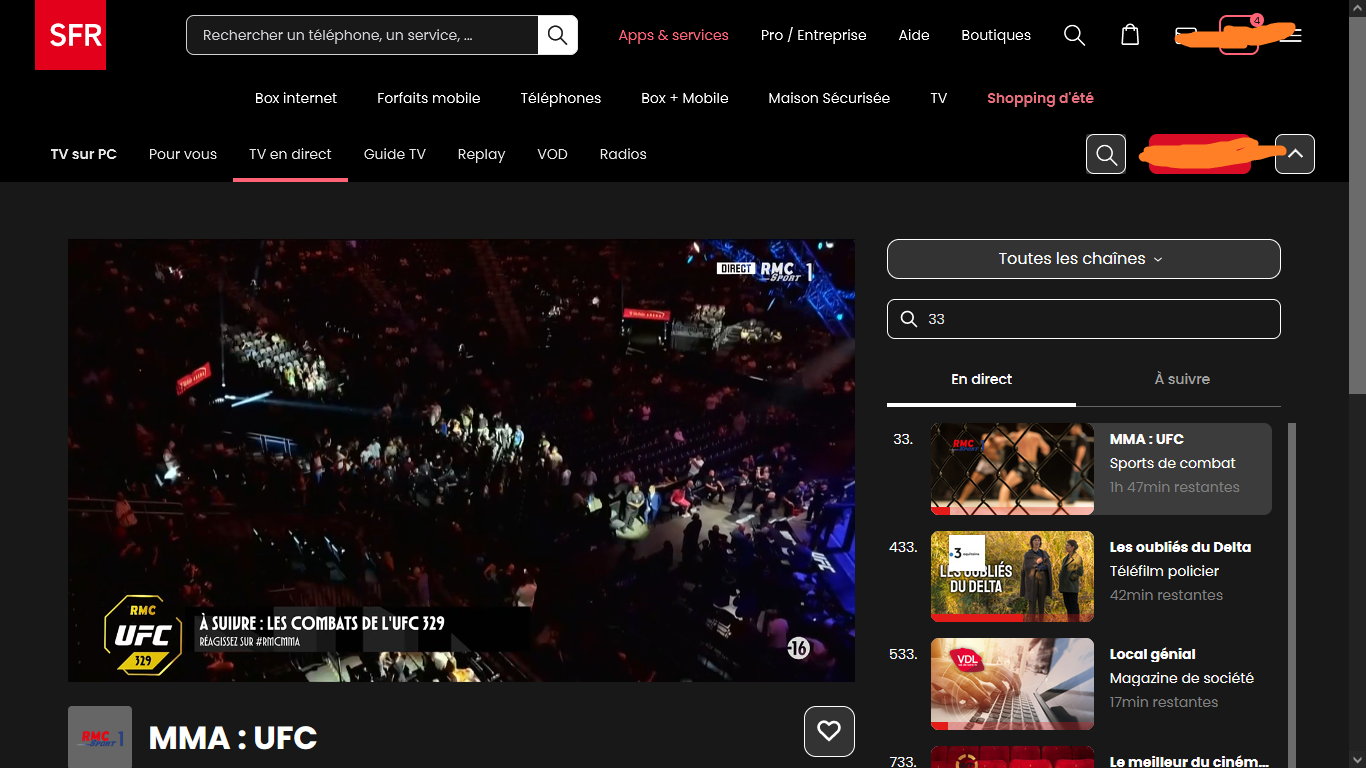Click channel number 533. in the list

[903, 654]
